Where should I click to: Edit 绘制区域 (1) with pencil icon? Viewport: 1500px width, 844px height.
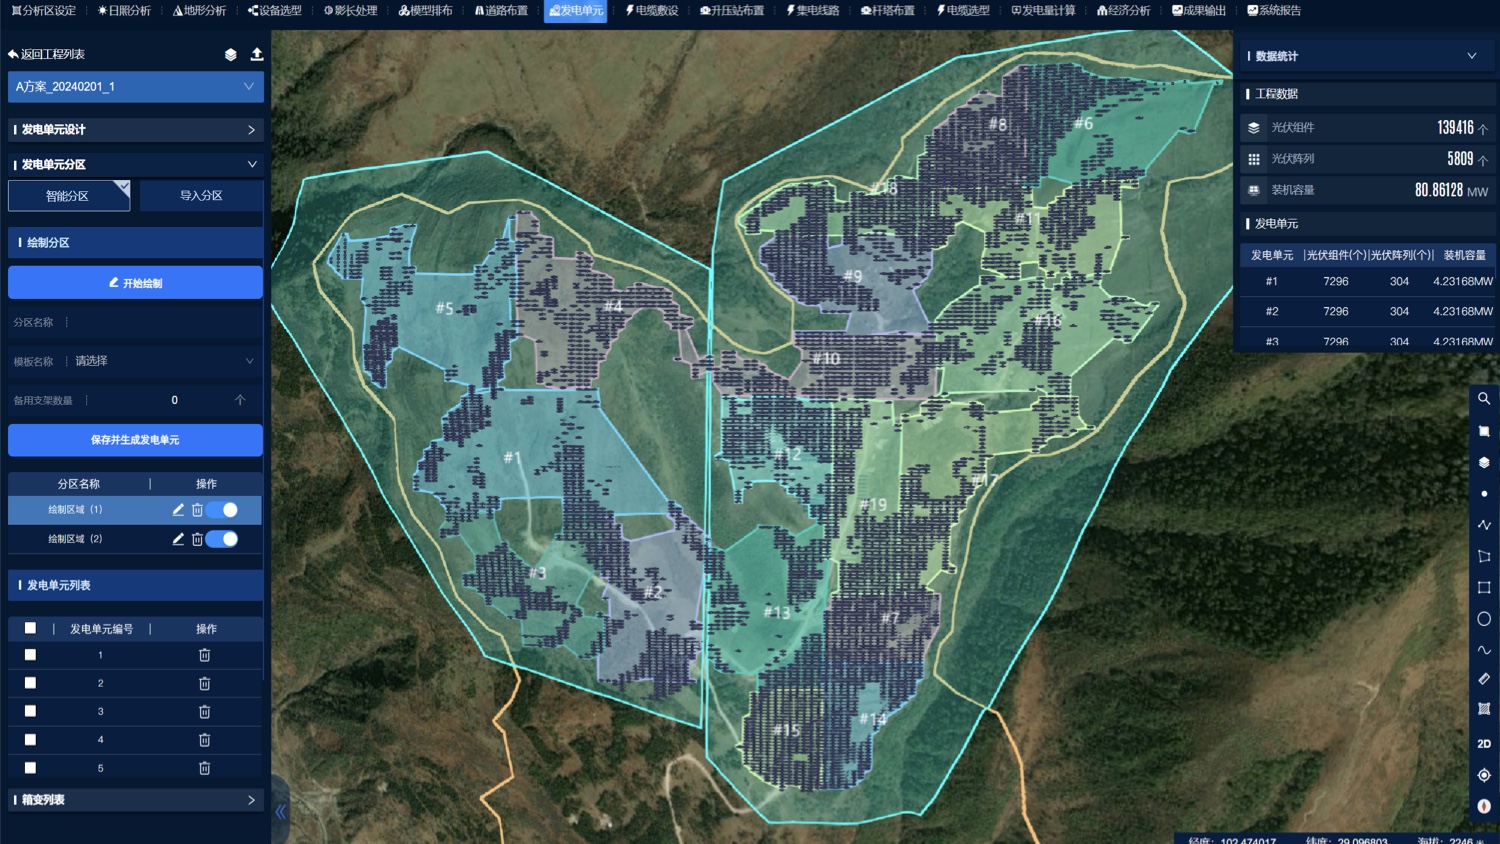click(178, 510)
